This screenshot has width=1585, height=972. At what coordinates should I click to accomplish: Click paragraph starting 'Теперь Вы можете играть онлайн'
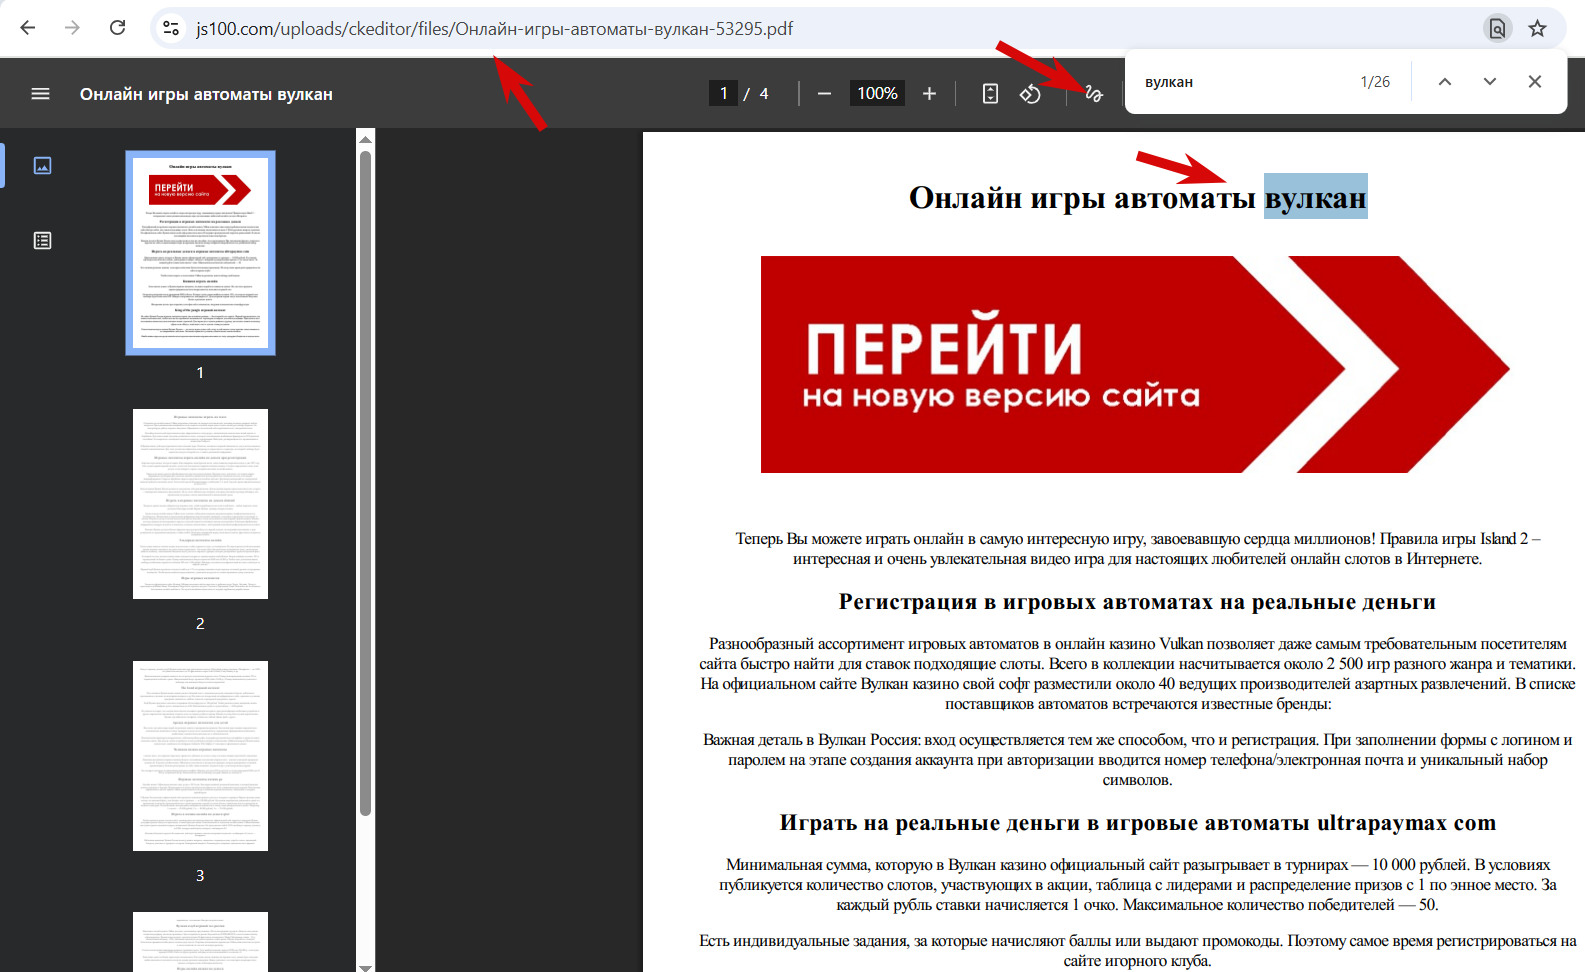1137,549
